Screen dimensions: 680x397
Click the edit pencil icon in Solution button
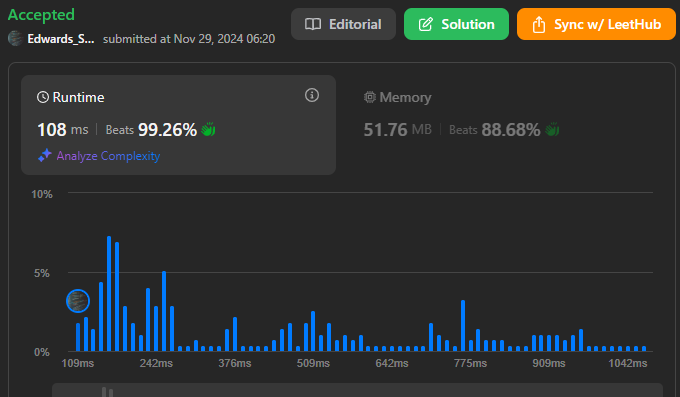(x=425, y=24)
